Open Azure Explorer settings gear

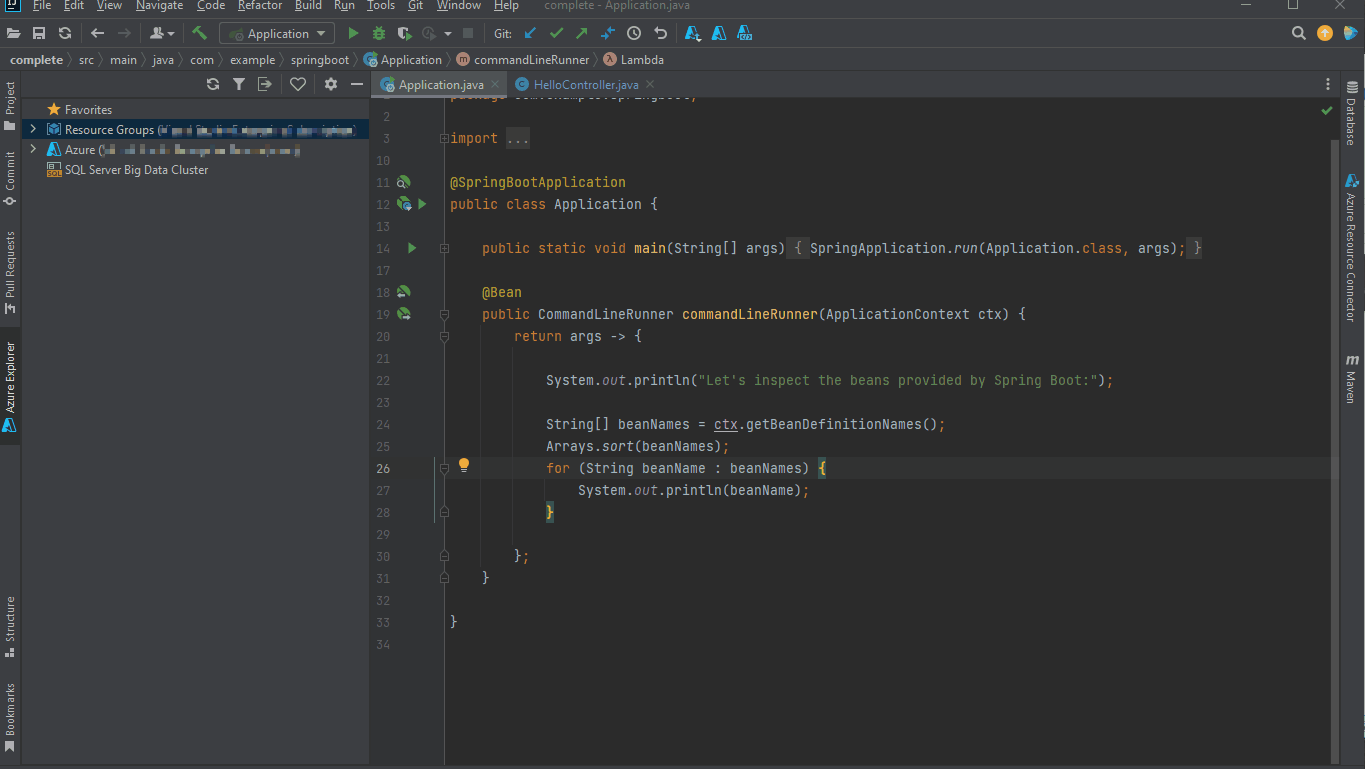[331, 85]
